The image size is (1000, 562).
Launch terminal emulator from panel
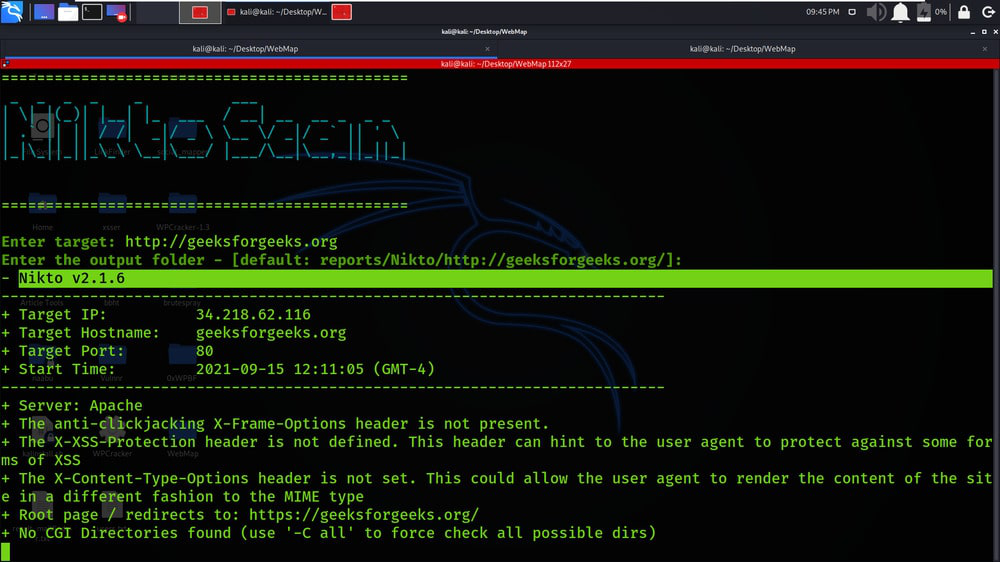[x=92, y=12]
